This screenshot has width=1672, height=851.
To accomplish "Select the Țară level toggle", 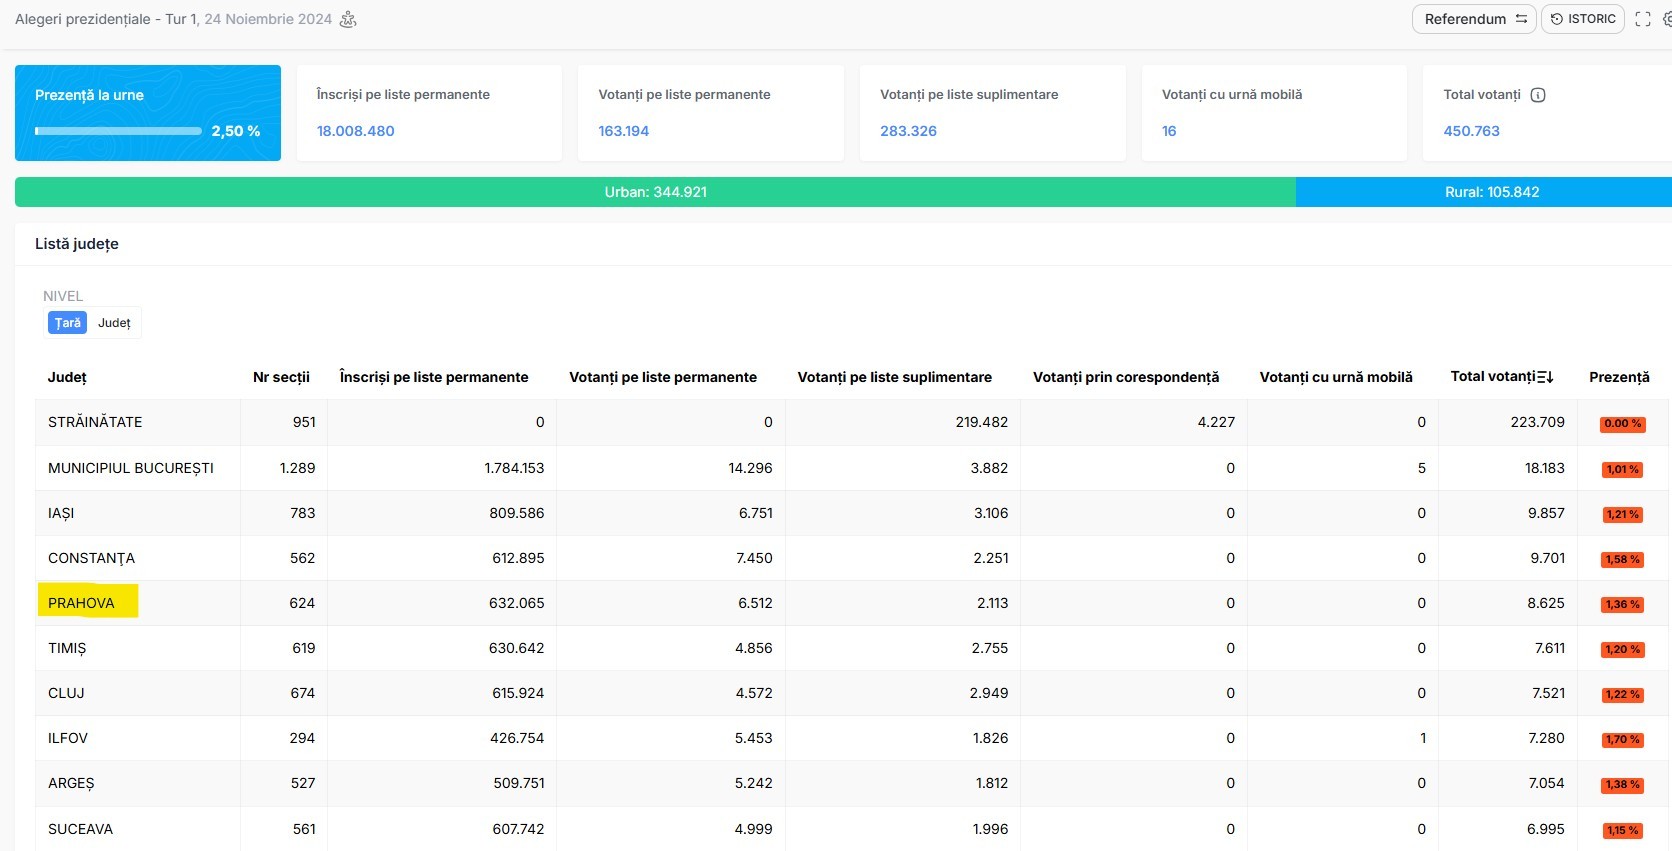I will tap(67, 323).
